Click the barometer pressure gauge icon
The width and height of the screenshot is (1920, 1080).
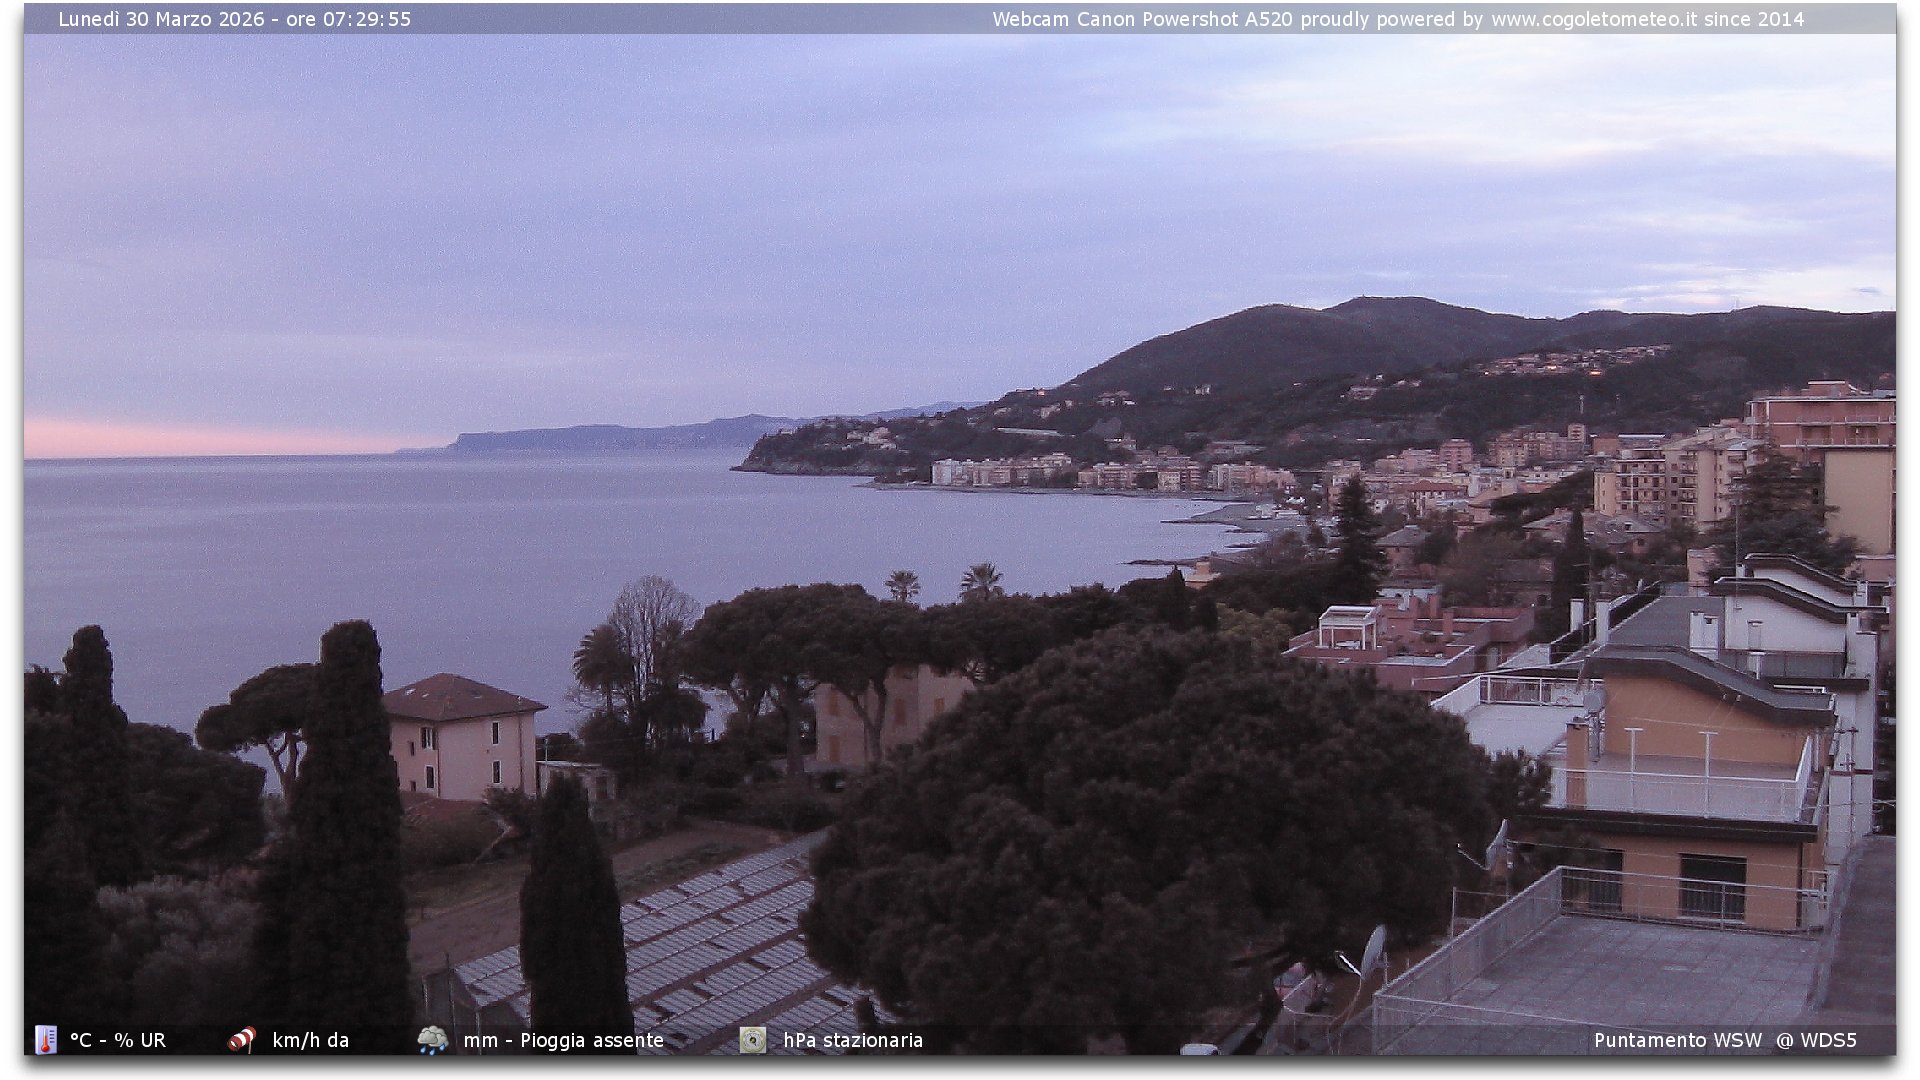tap(752, 1040)
